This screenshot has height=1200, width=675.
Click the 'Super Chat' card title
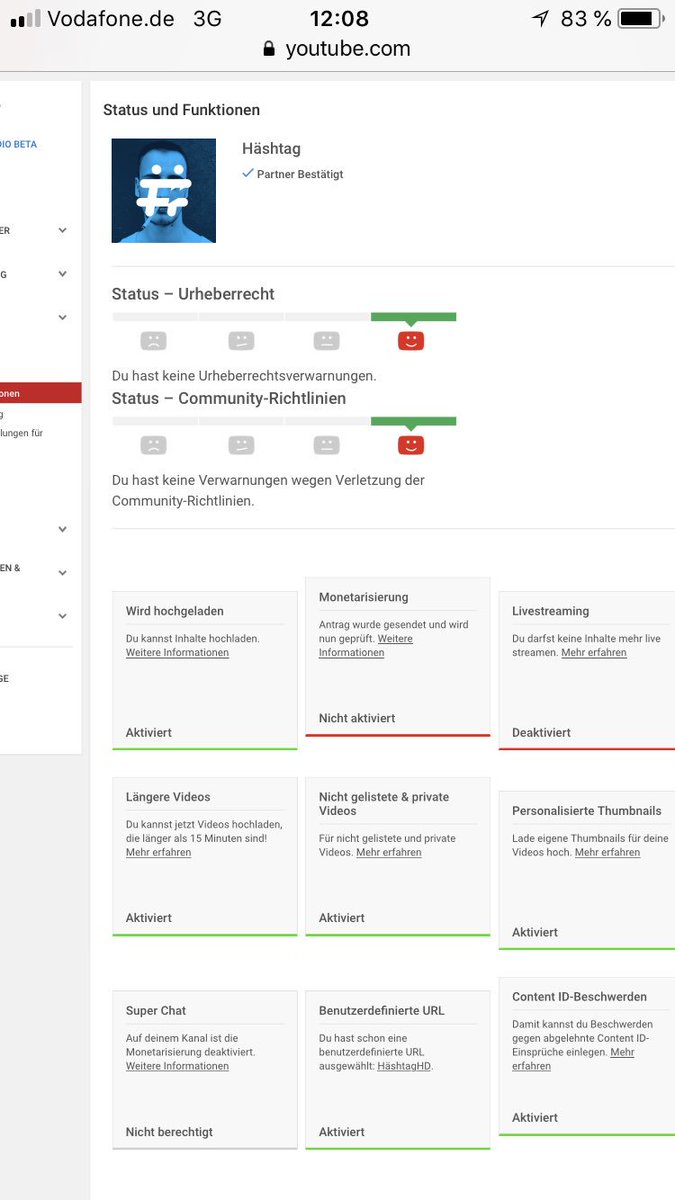pos(156,1011)
